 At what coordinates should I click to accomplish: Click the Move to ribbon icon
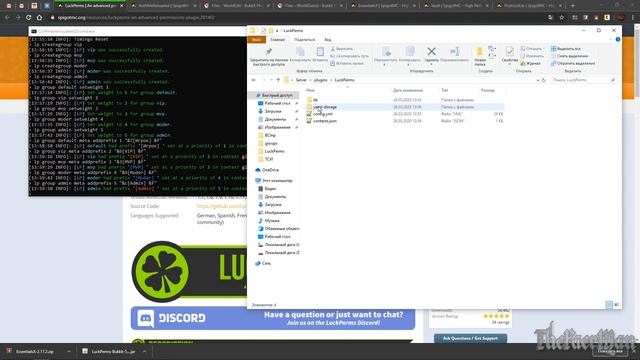pyautogui.click(x=386, y=56)
